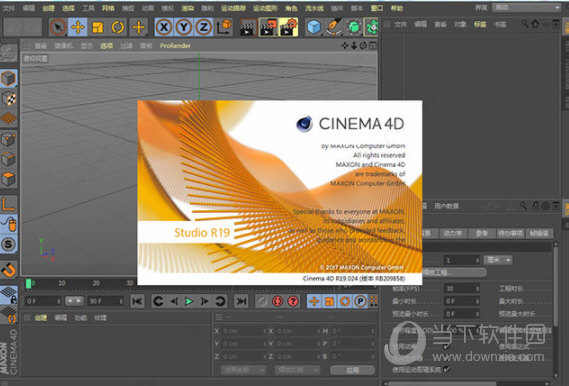Open the 厘米 units dropdown
The width and height of the screenshot is (569, 386).
(x=498, y=260)
